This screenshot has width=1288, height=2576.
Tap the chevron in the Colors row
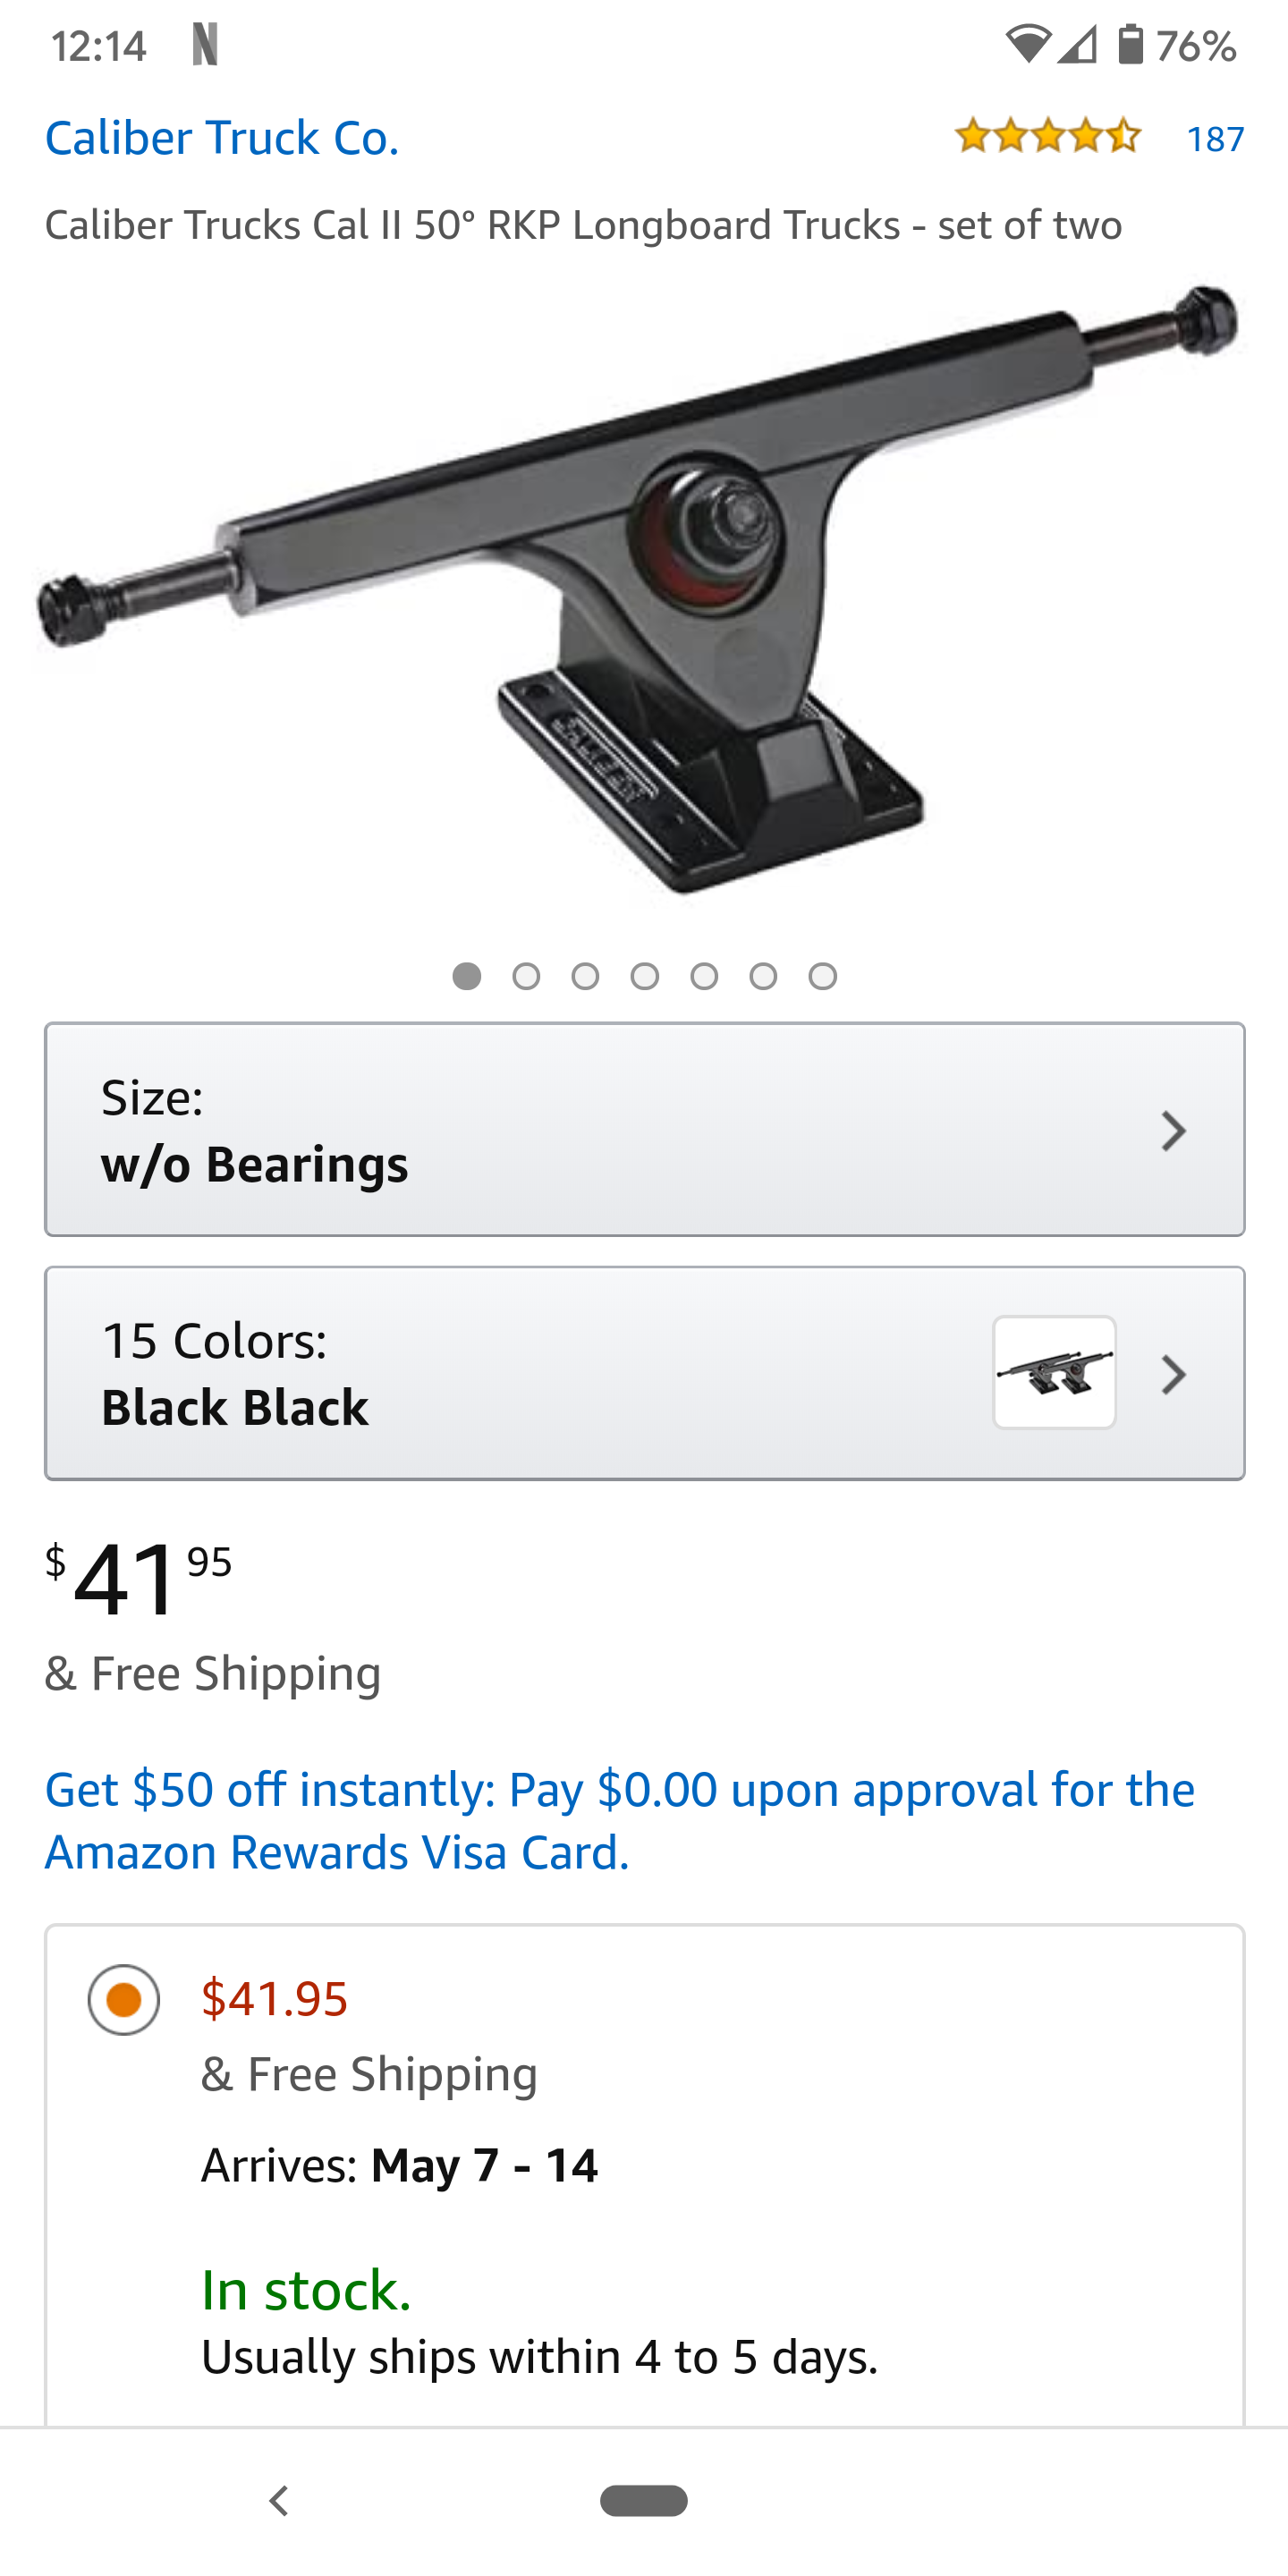pos(1173,1375)
